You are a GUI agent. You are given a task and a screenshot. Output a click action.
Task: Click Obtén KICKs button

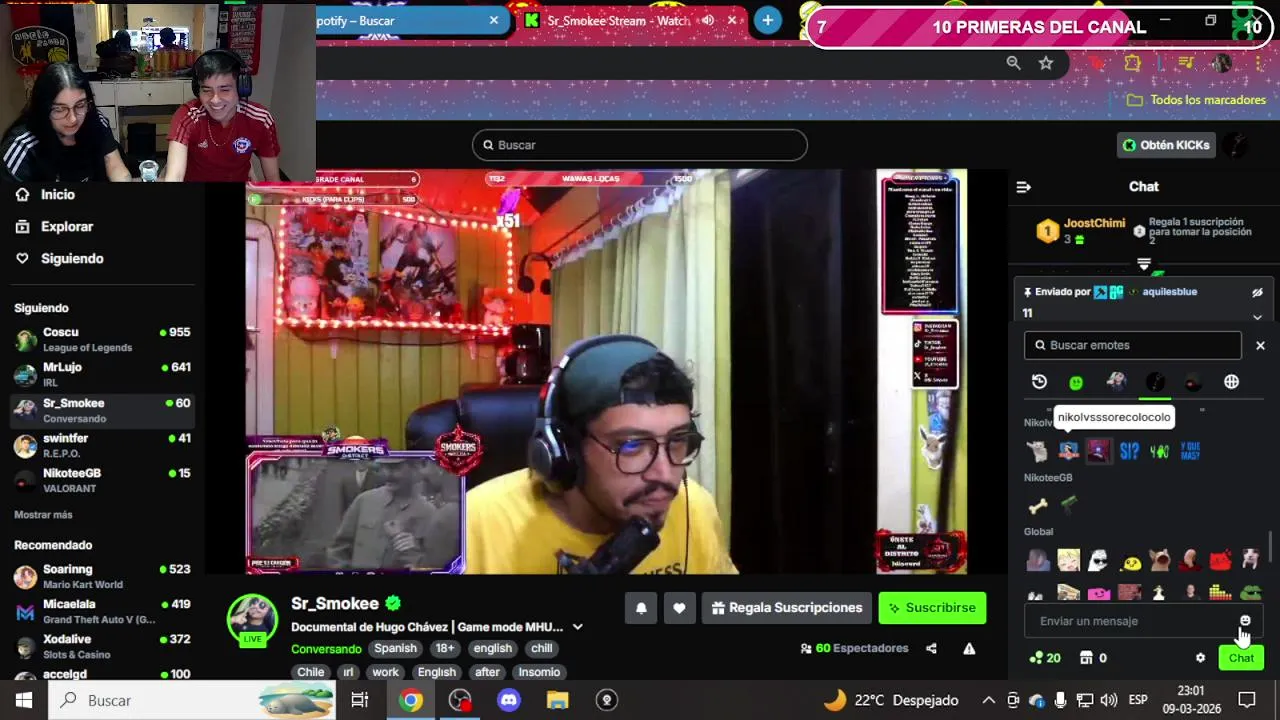click(x=1166, y=145)
